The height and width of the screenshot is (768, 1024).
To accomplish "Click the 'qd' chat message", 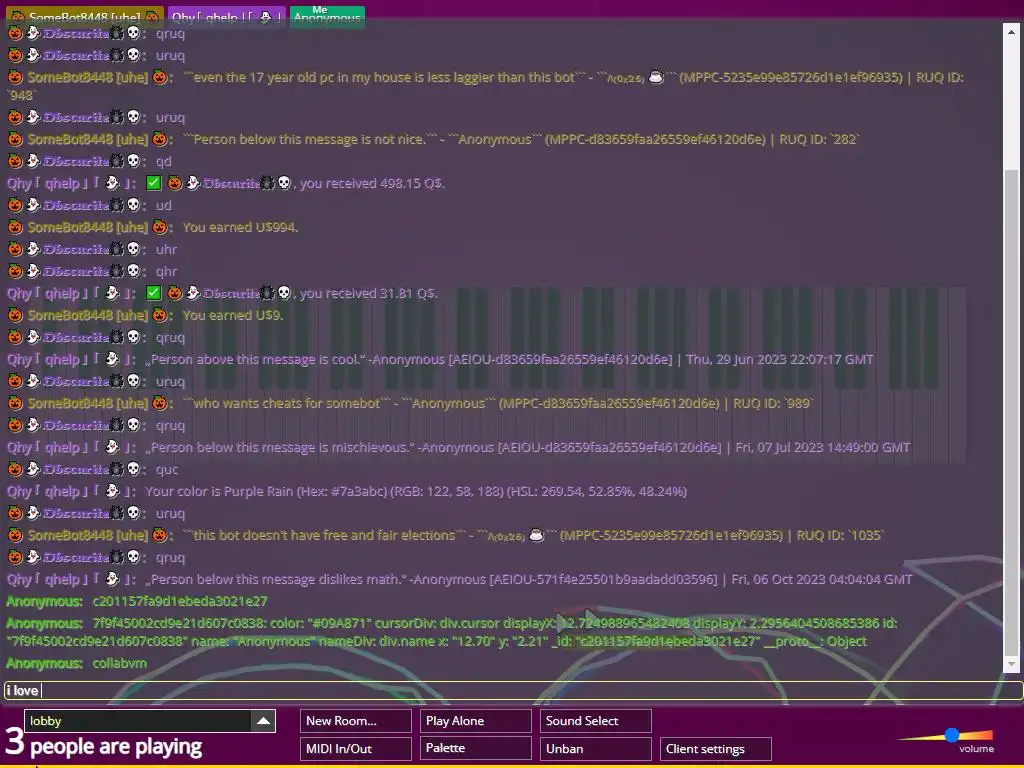I will tap(163, 161).
